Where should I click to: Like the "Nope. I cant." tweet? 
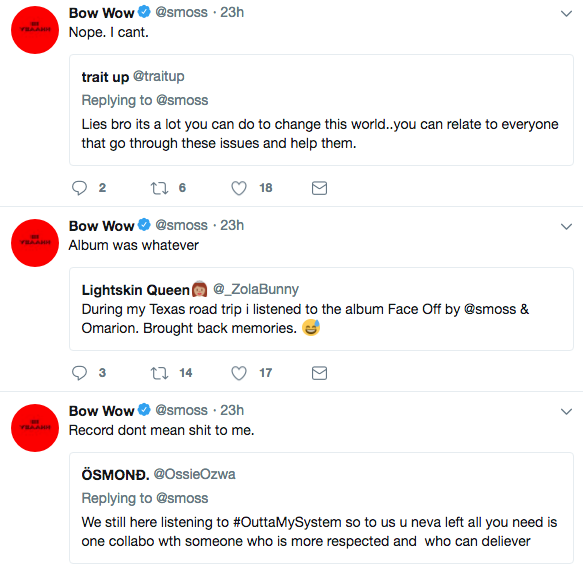239,188
